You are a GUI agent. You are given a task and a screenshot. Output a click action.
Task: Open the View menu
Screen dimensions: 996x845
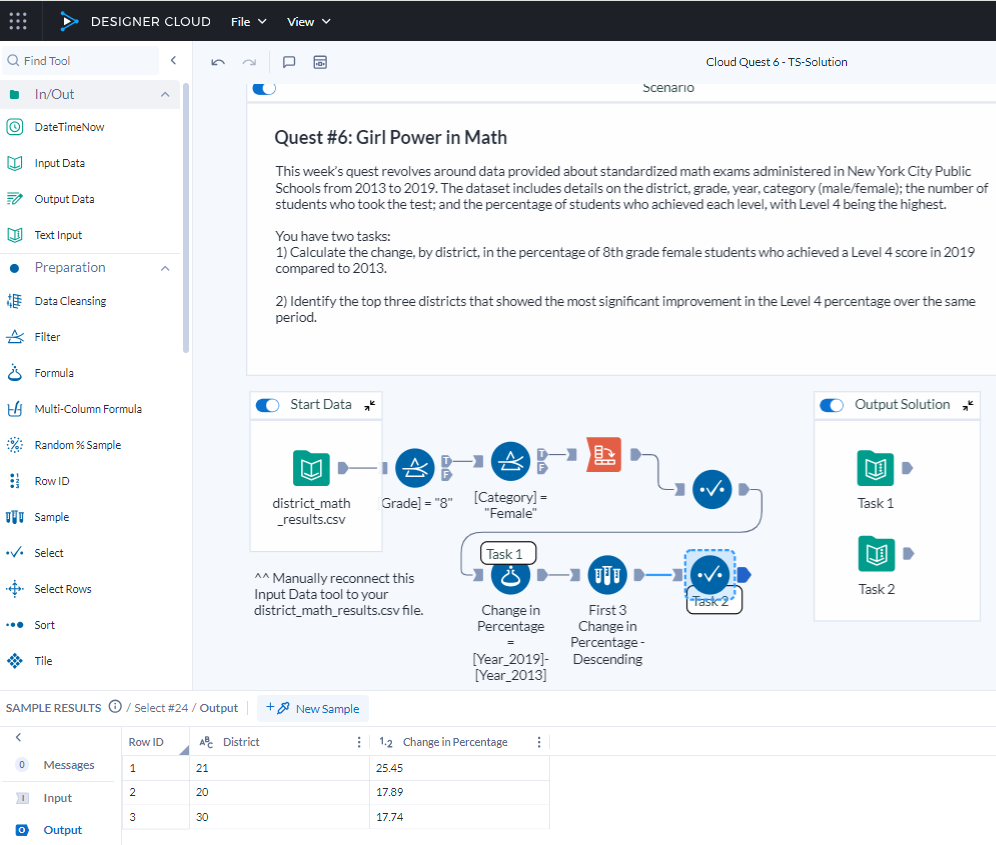click(307, 21)
